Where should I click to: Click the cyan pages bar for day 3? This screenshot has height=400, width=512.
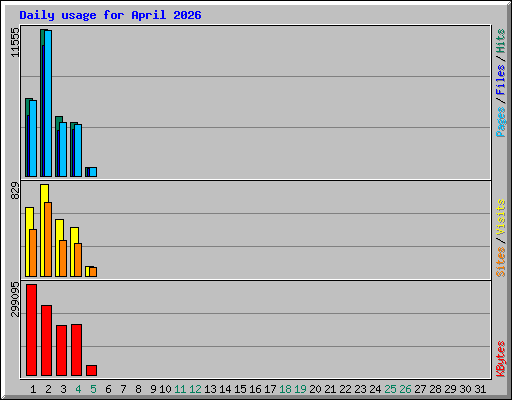coord(63,149)
